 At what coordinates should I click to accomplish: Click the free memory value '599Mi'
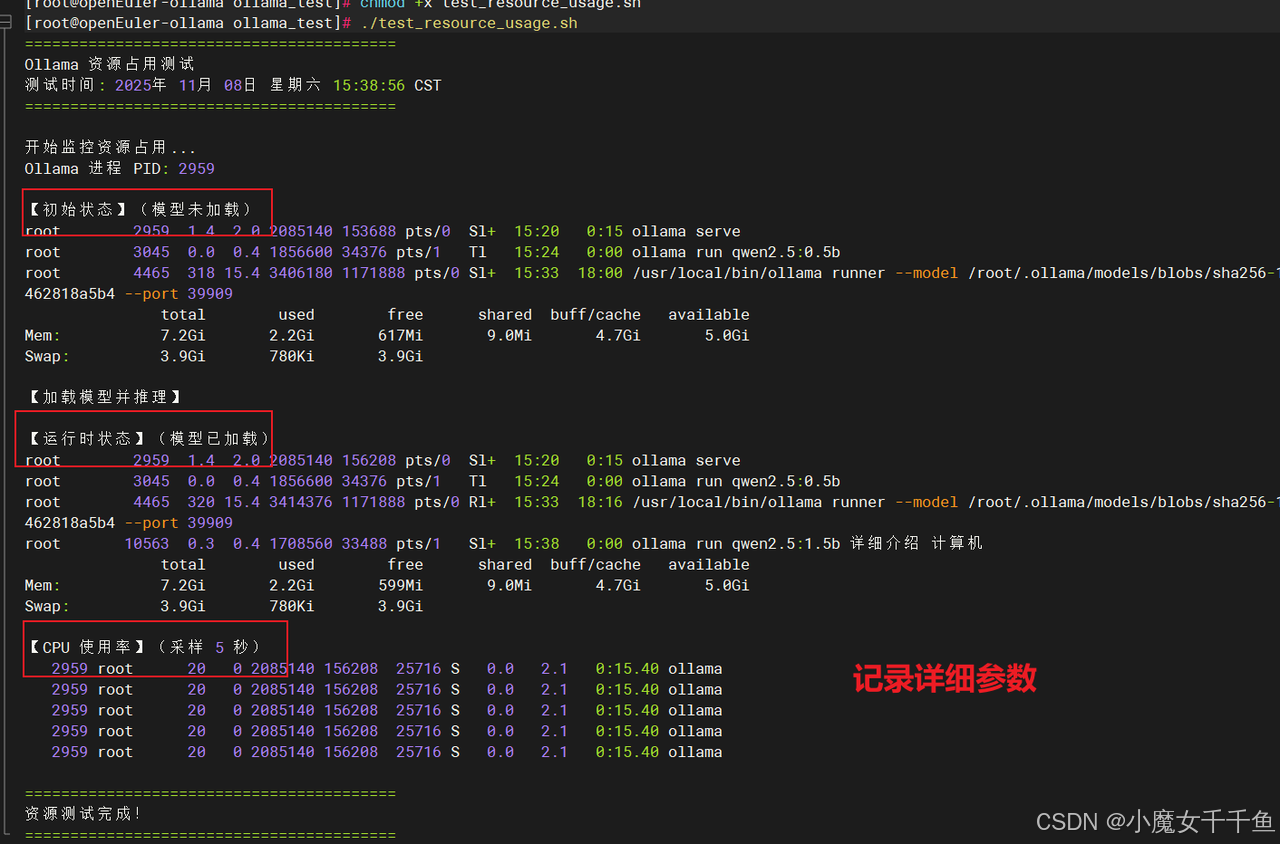[400, 585]
